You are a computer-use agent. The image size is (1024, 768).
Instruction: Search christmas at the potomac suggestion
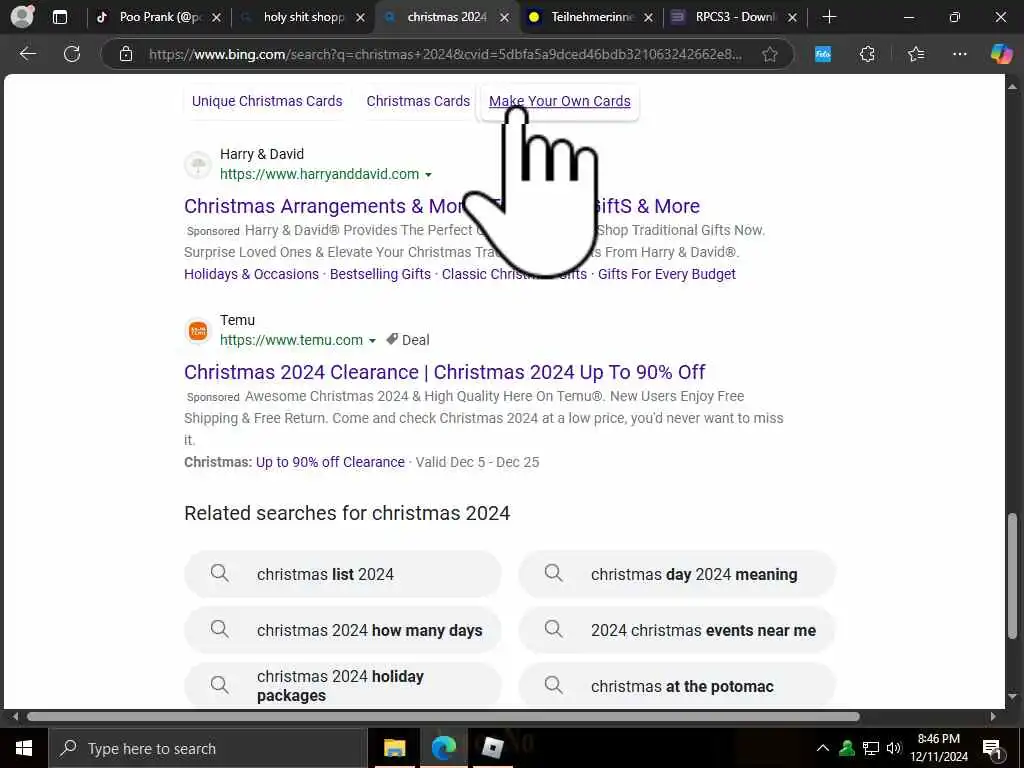(x=677, y=686)
